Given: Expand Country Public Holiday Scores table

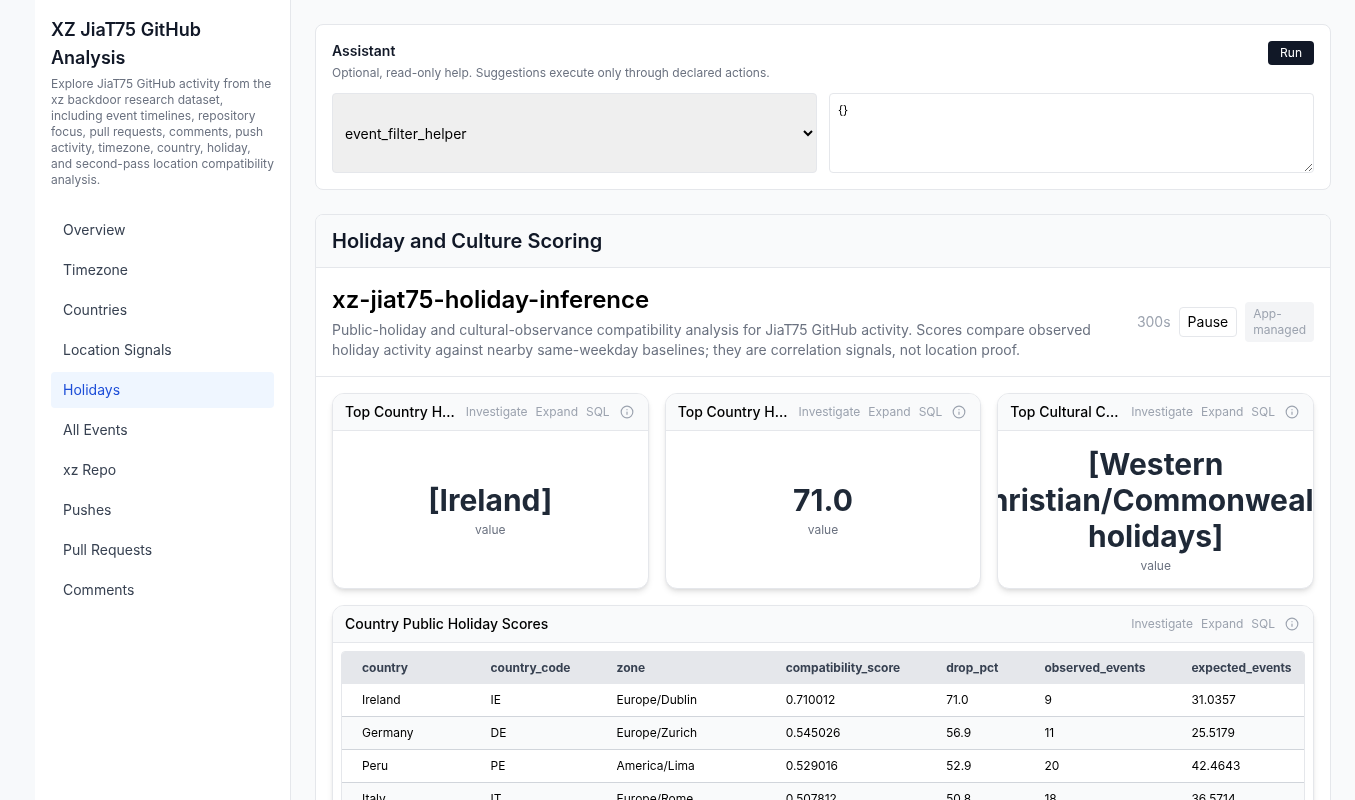Looking at the screenshot, I should 1222,624.
